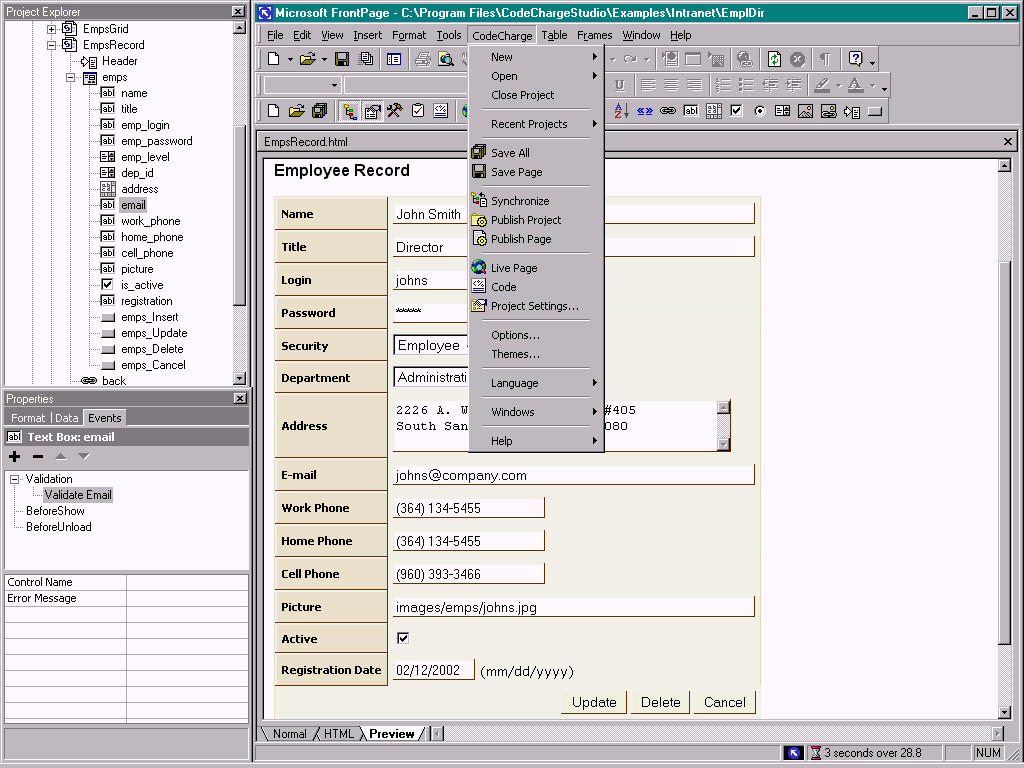Click the Update button on the form

pos(594,702)
